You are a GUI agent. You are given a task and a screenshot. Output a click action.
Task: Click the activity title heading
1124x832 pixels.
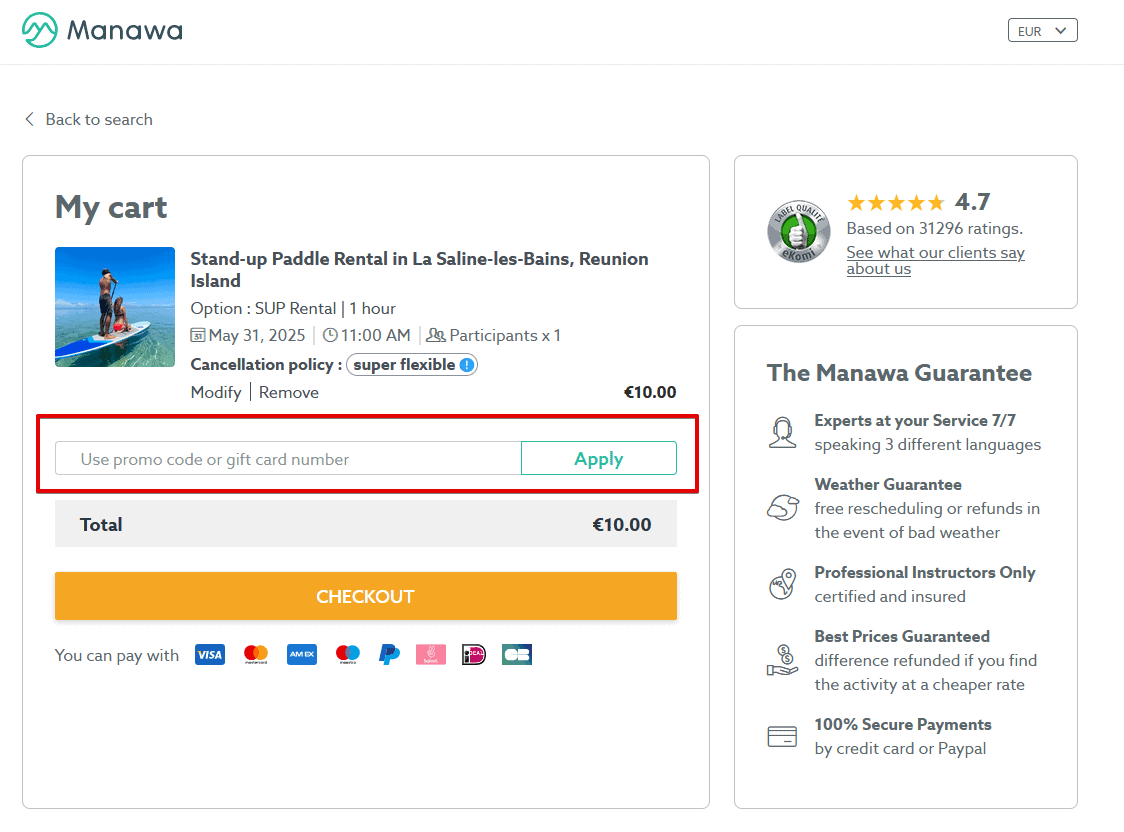coord(419,269)
